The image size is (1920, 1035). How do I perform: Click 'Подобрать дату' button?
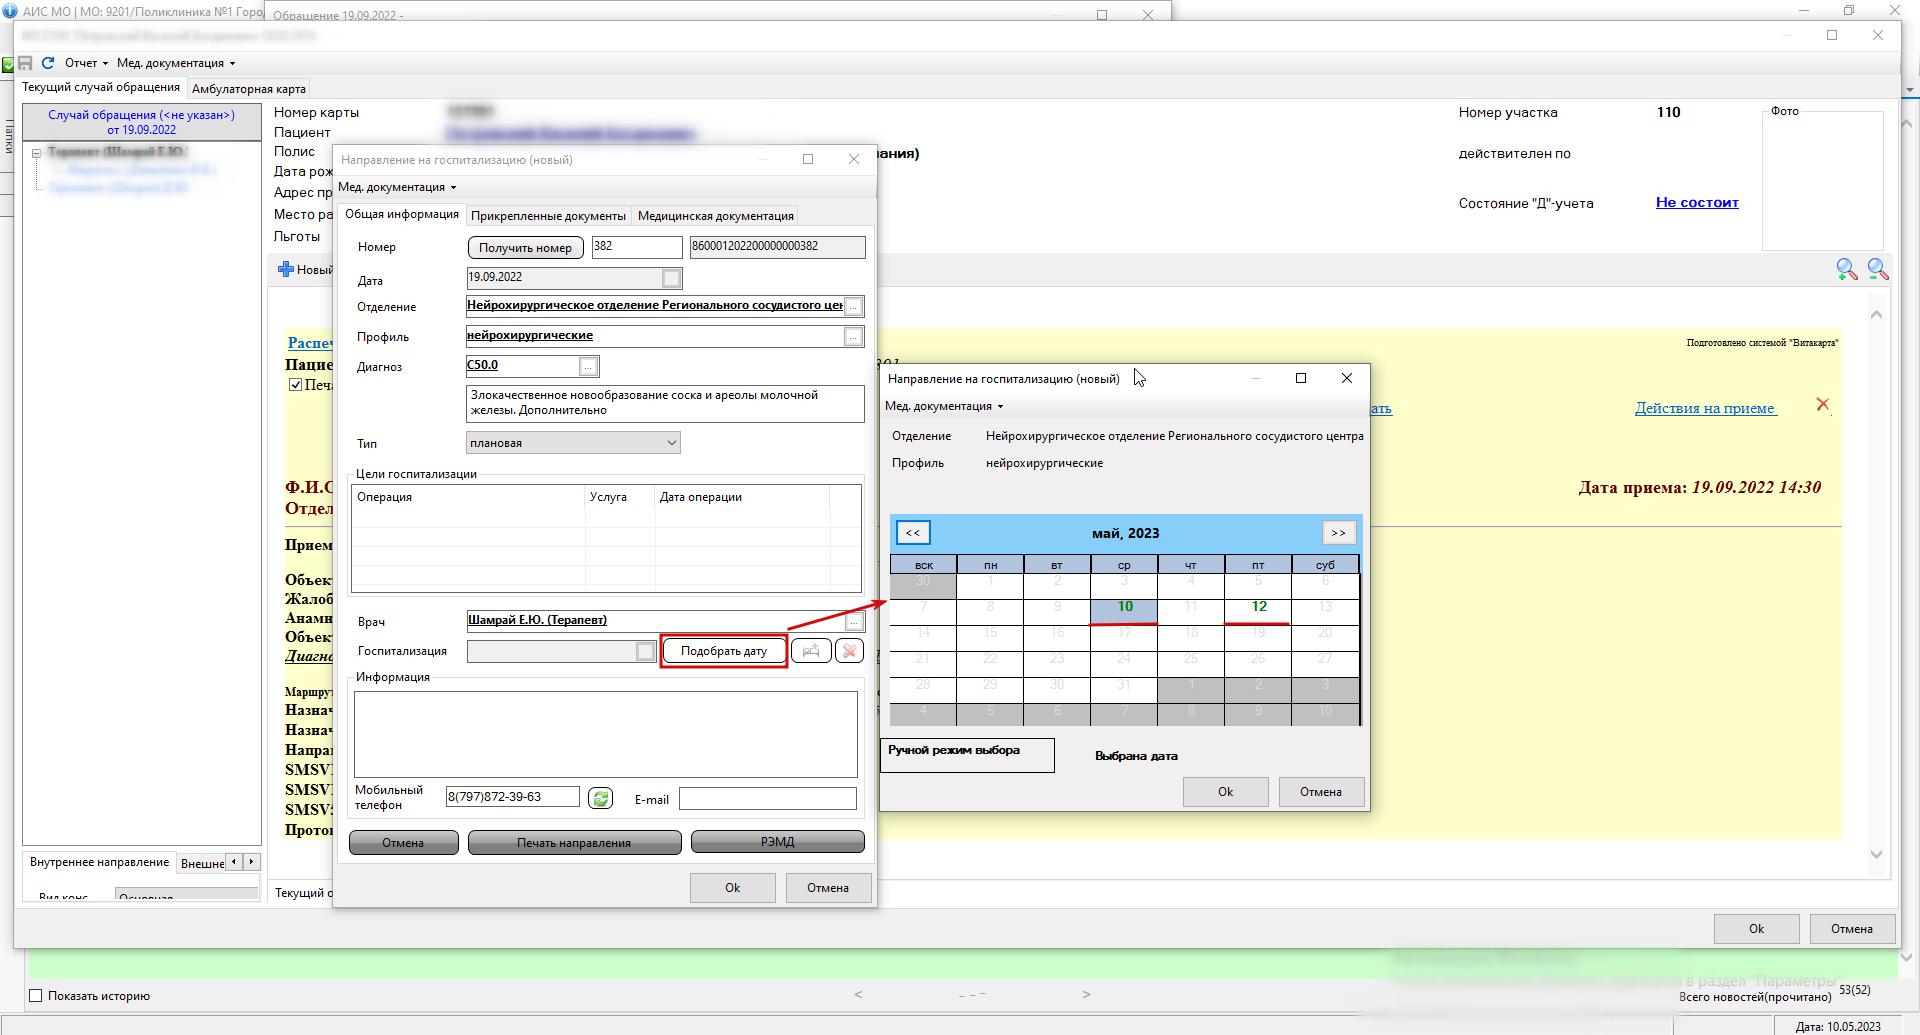click(724, 651)
